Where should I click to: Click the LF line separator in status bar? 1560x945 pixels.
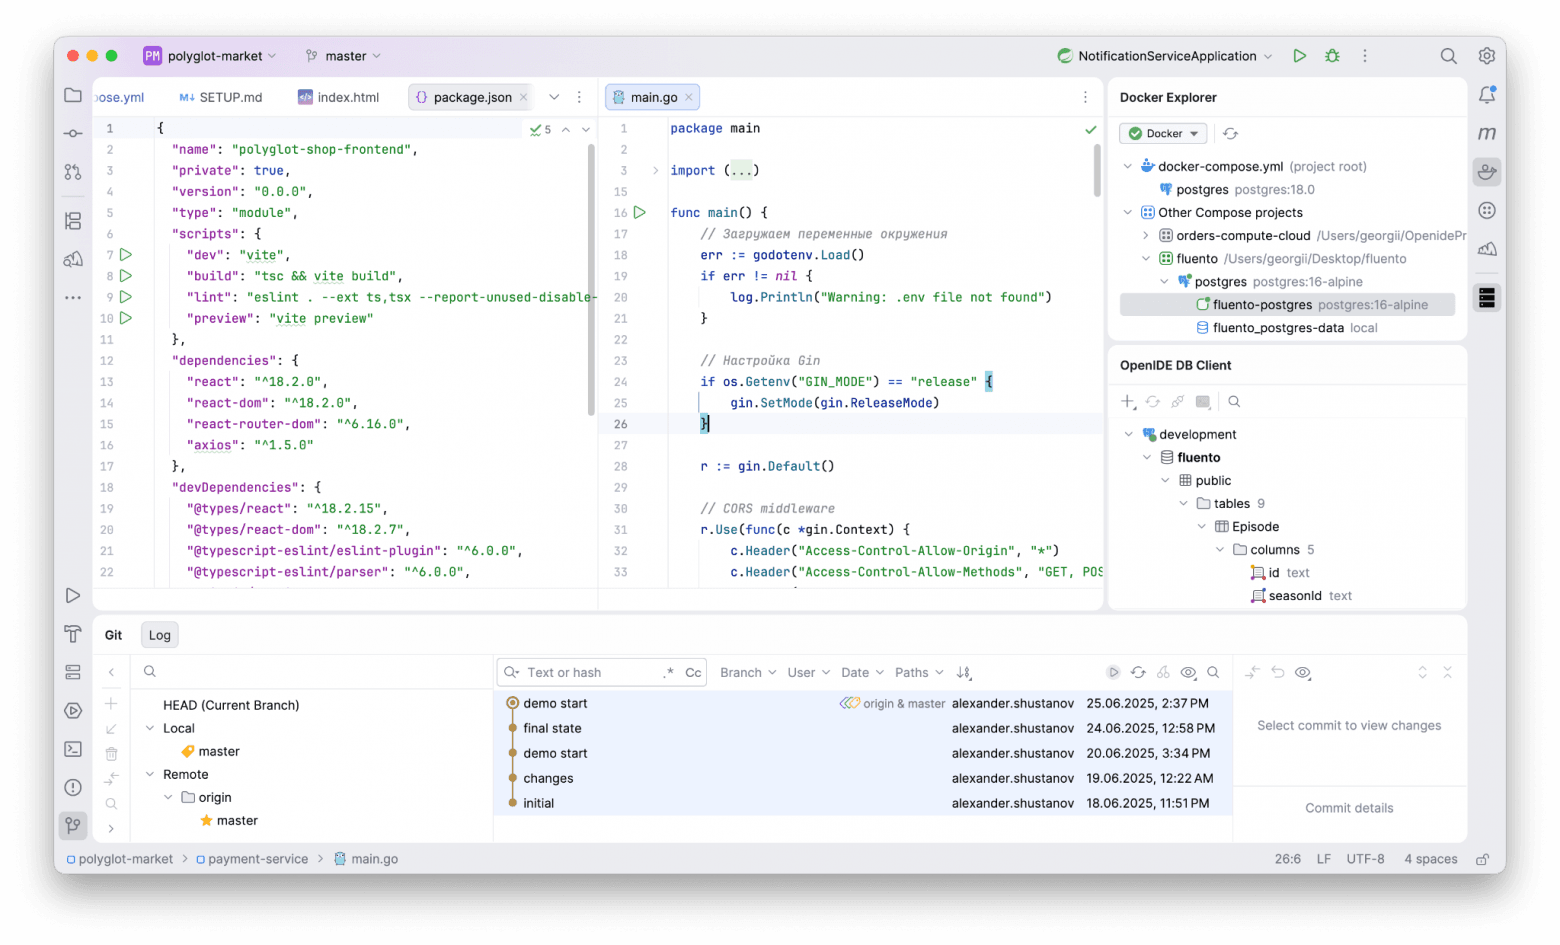(x=1324, y=859)
